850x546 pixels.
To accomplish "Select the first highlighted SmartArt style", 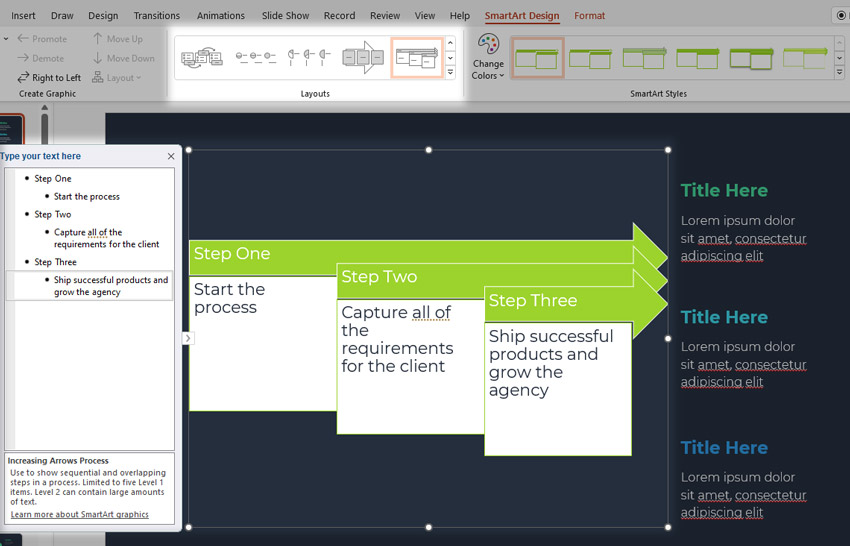I will [x=538, y=58].
